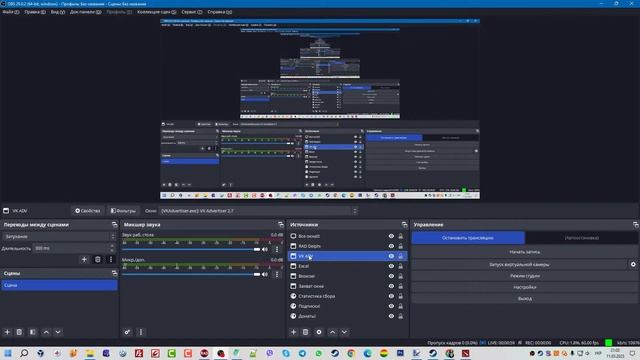Remove the selected source with trash icon

tap(305, 332)
